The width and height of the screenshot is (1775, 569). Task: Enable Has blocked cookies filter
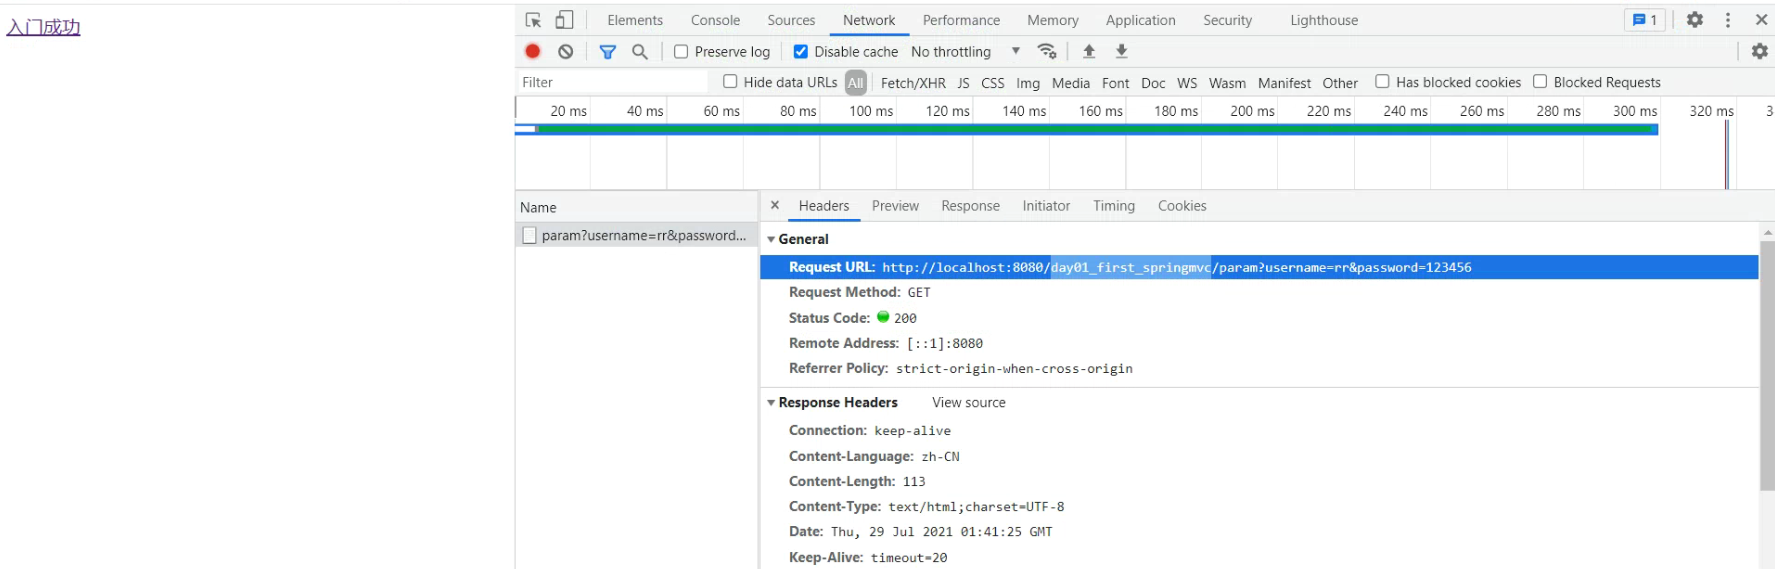[1382, 81]
